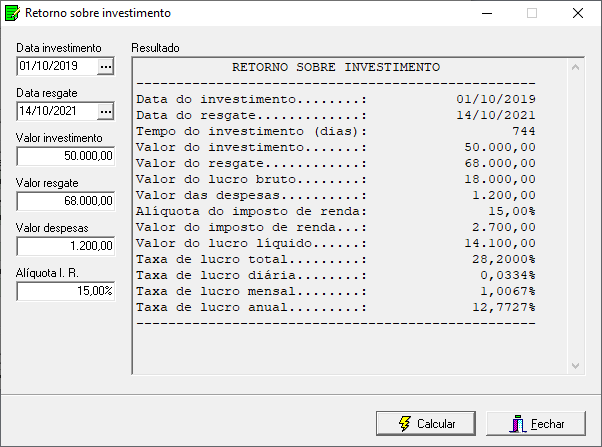Click the Calcular button
602x447 pixels.
tap(426, 424)
